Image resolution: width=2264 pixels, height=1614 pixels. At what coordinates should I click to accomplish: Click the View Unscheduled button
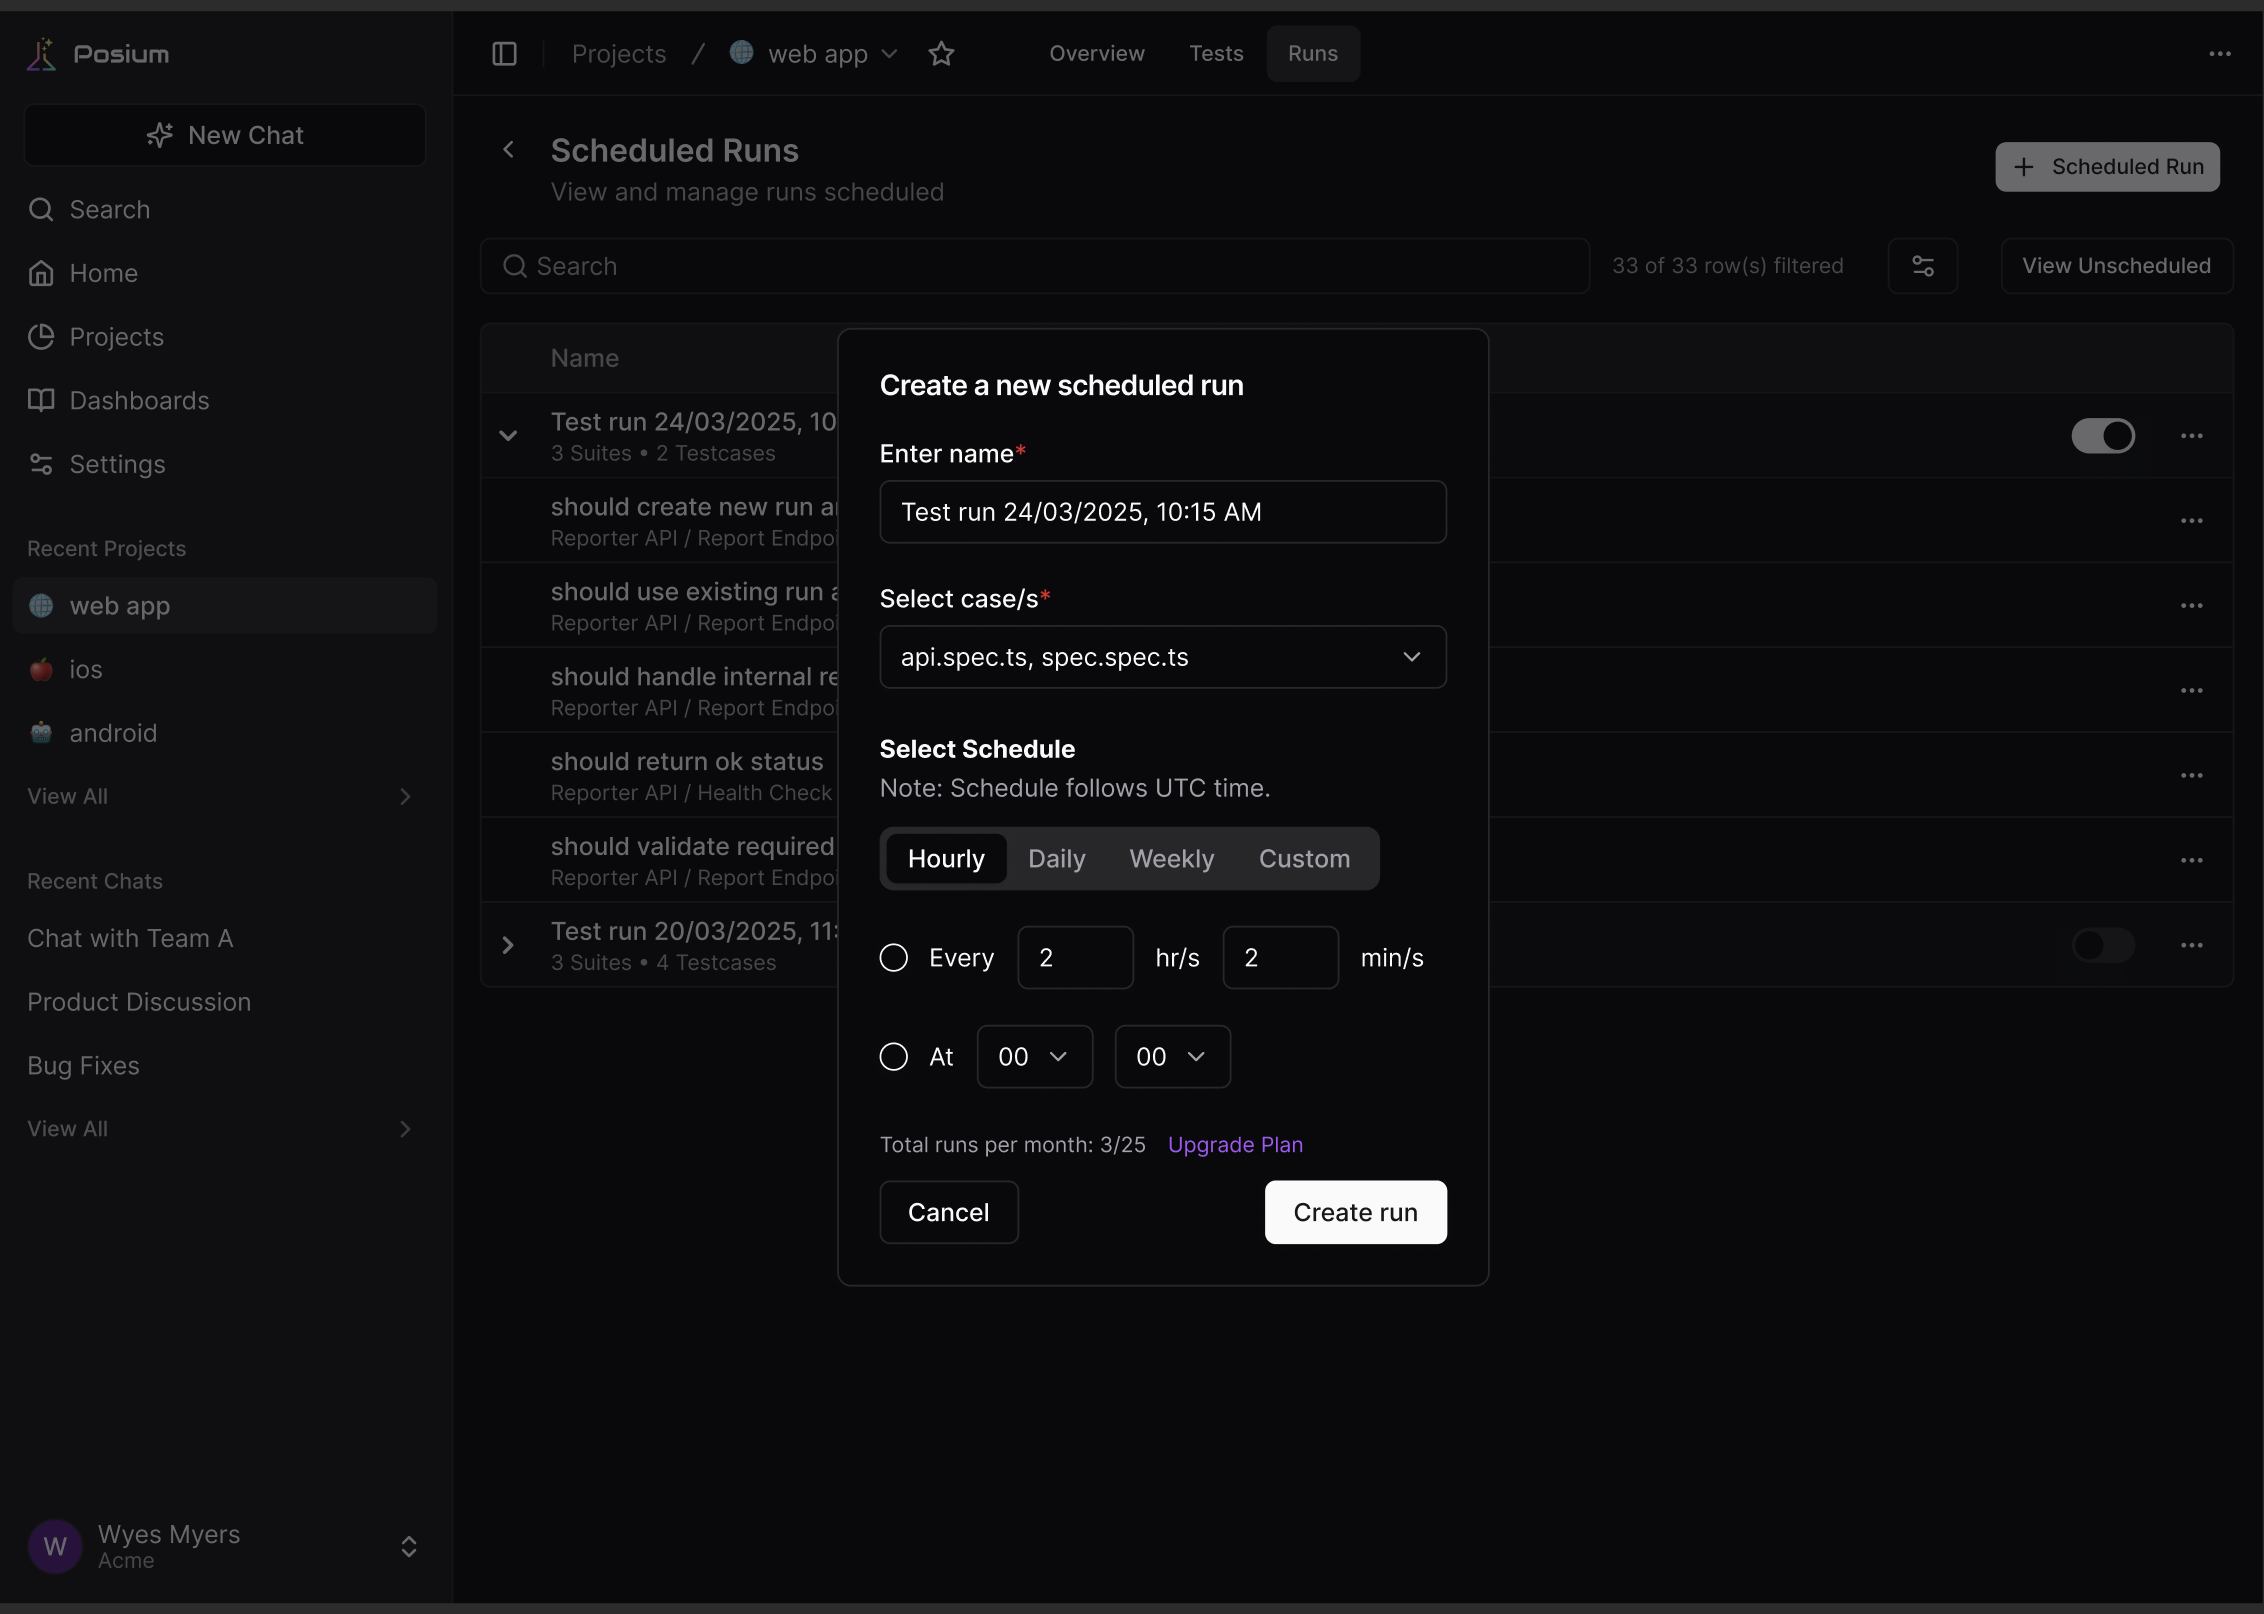(x=2116, y=266)
